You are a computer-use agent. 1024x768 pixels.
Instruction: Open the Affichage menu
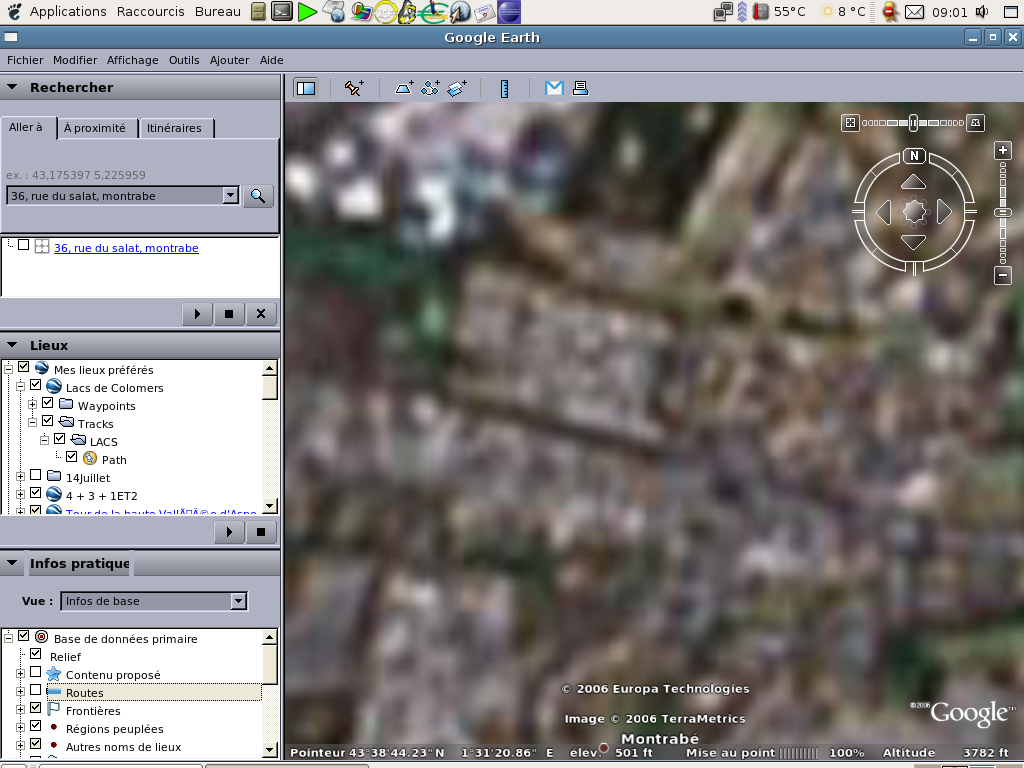point(133,60)
